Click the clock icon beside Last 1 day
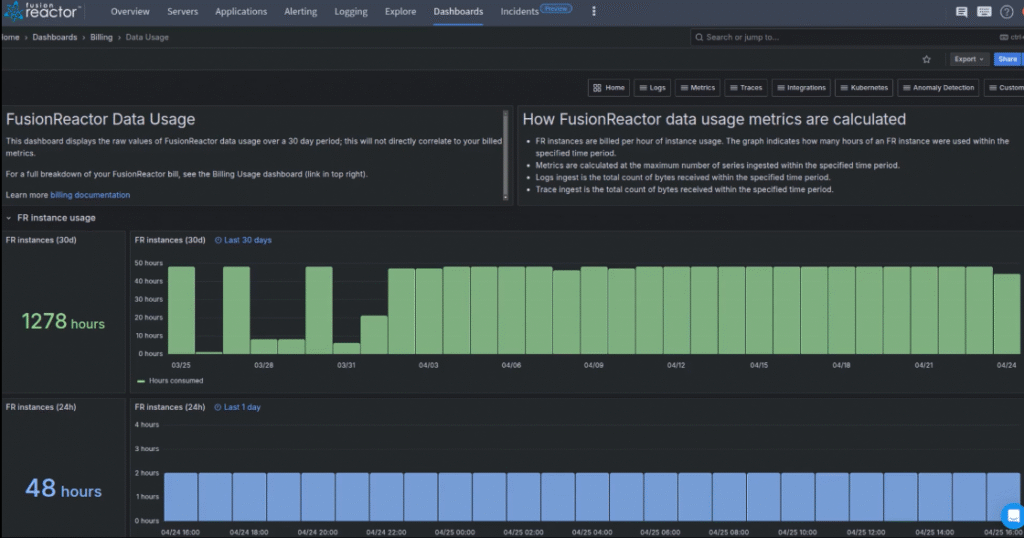 218,407
